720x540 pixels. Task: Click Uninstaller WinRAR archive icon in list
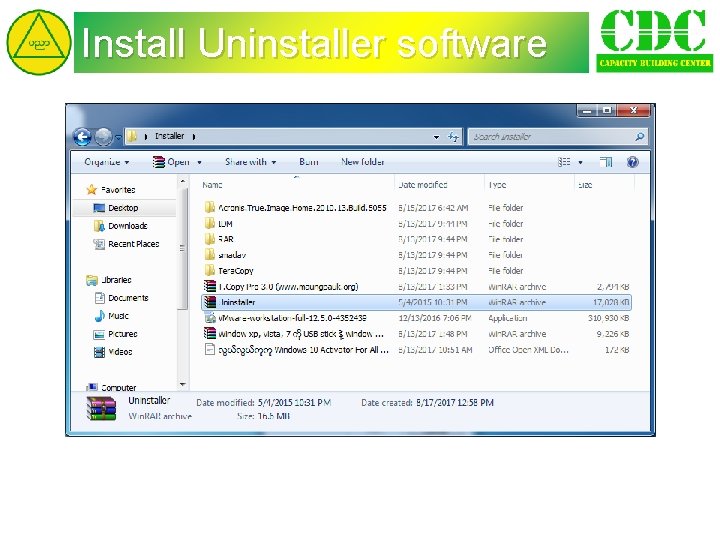210,302
